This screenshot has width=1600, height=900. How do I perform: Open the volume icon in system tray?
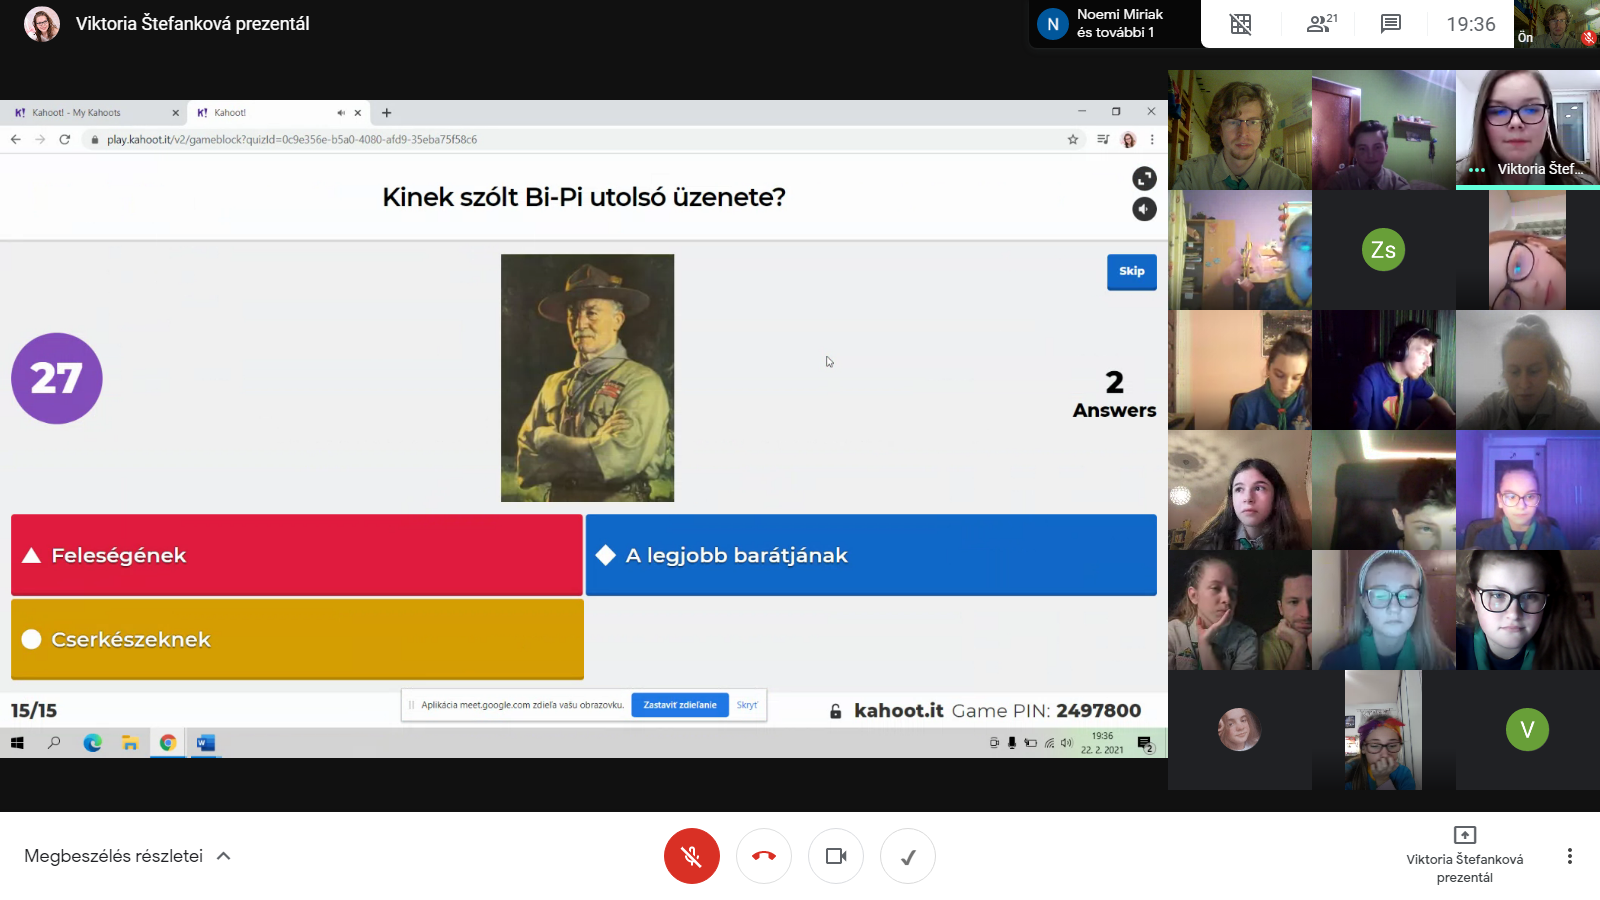tap(1066, 743)
